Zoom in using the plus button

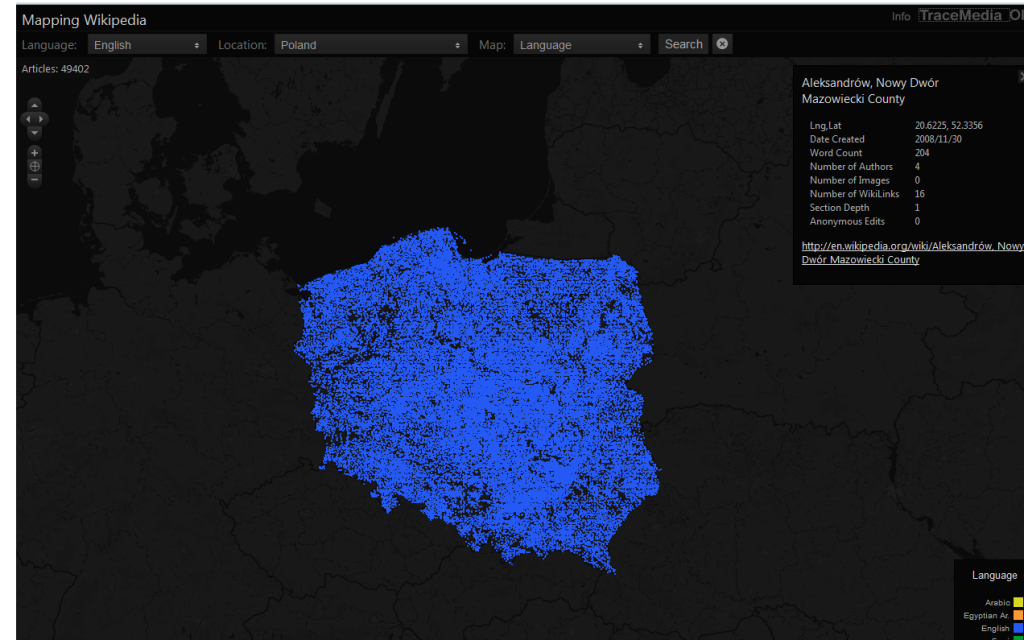[35, 153]
